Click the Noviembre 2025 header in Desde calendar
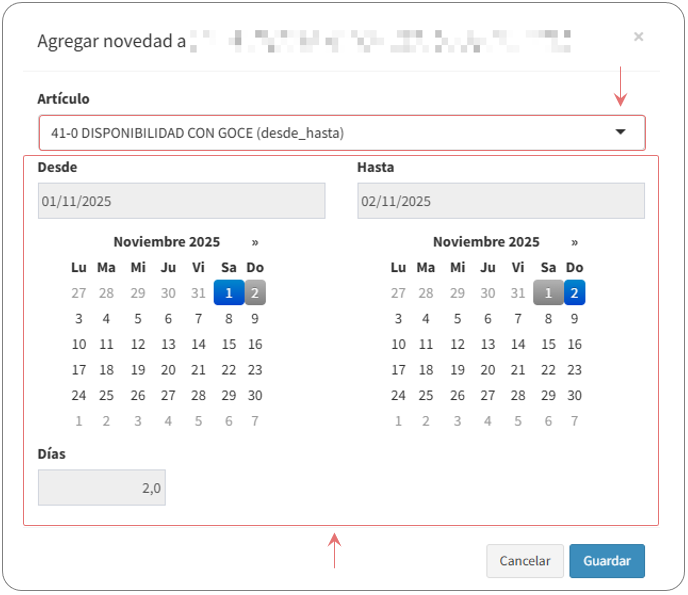 click(x=166, y=242)
